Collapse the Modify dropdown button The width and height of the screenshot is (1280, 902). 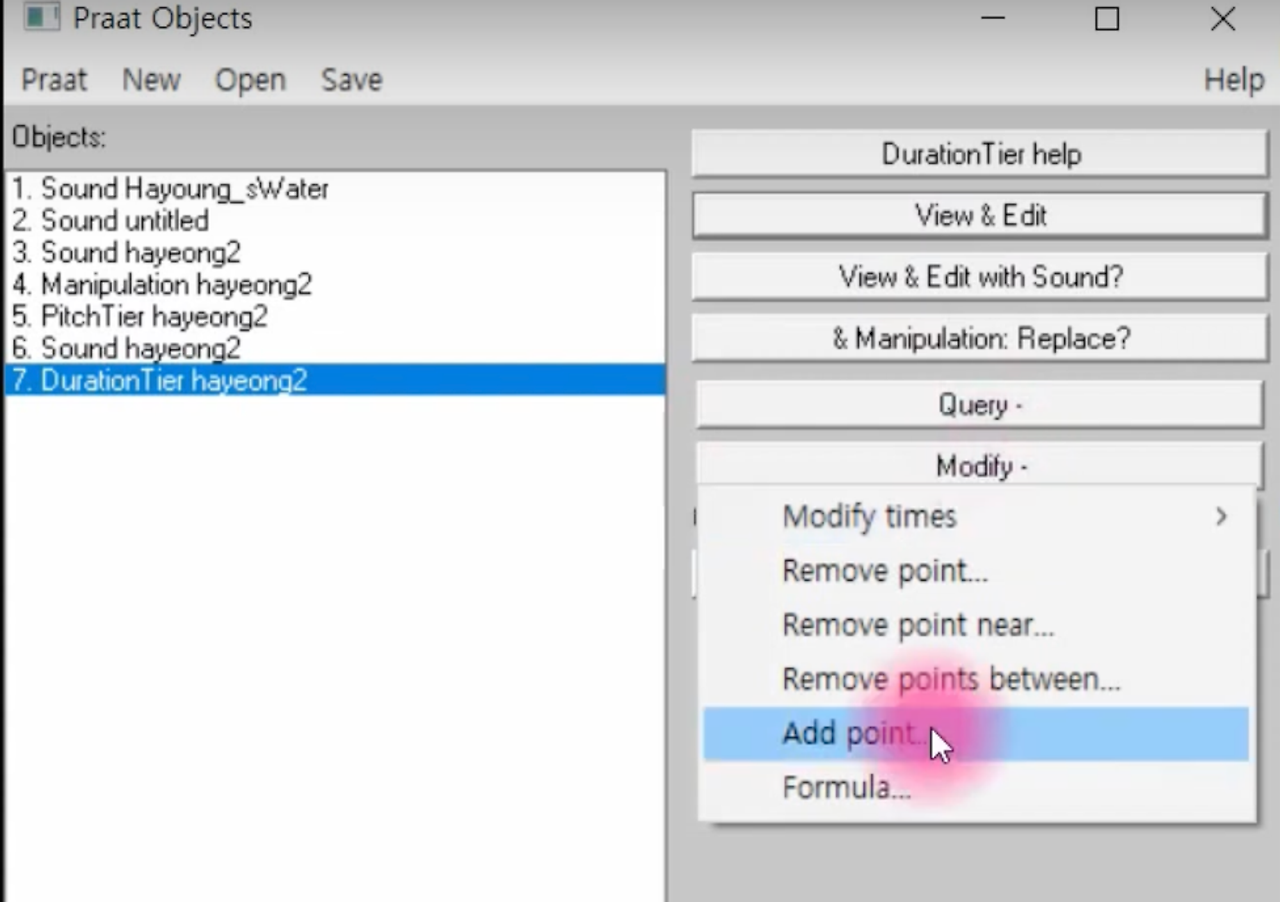pyautogui.click(x=980, y=466)
